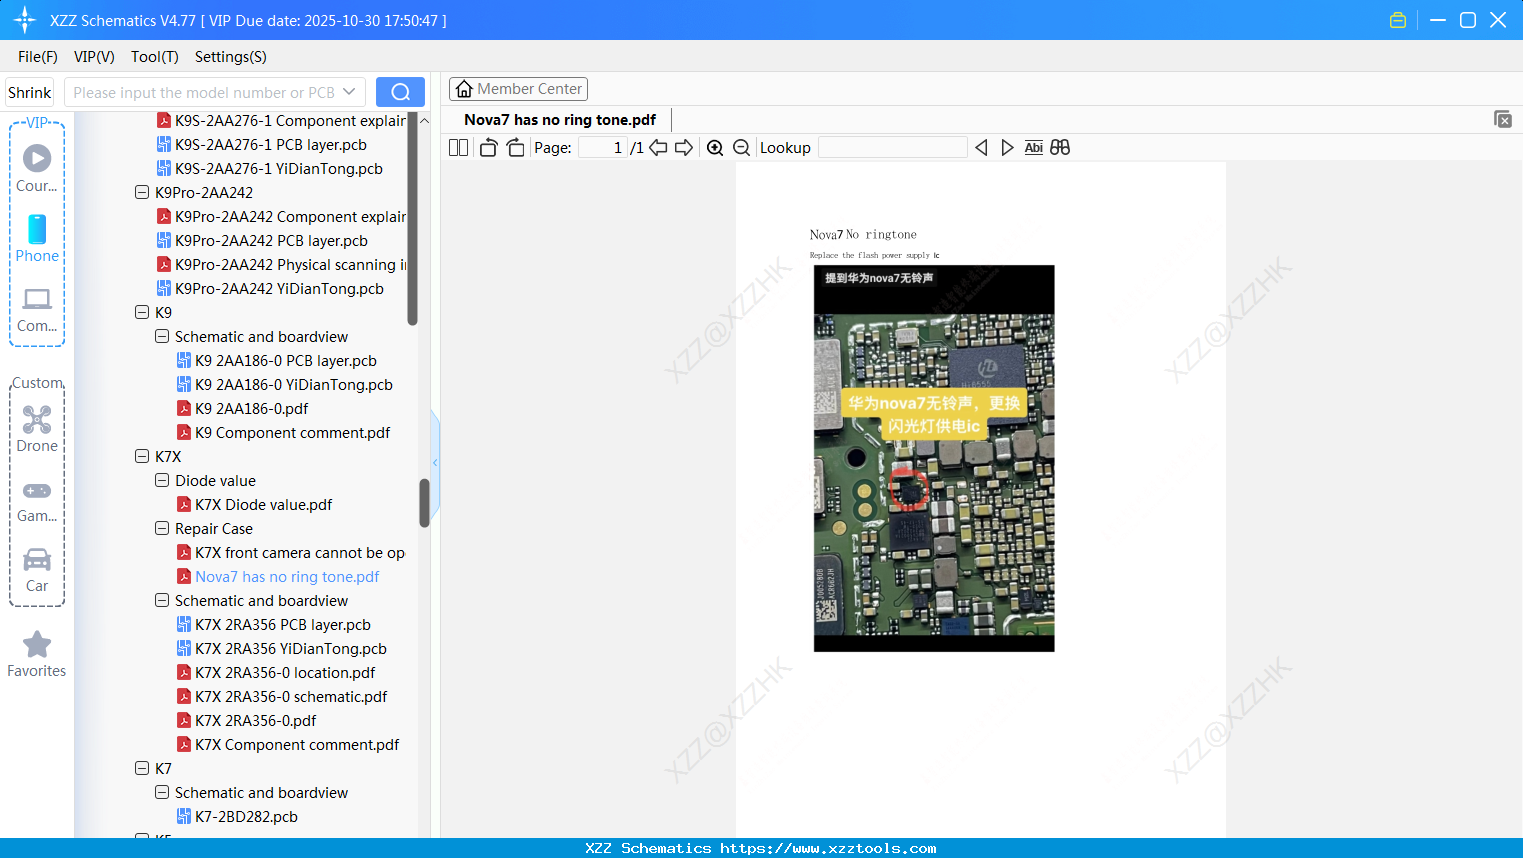This screenshot has height=858, width=1523.
Task: Click the Page number field
Action: coord(603,148)
